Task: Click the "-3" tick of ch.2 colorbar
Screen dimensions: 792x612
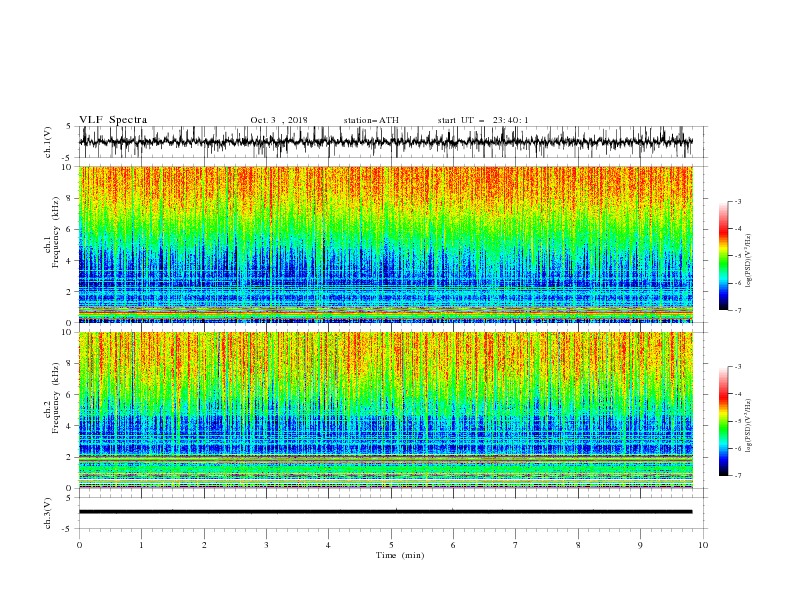Action: (738, 367)
